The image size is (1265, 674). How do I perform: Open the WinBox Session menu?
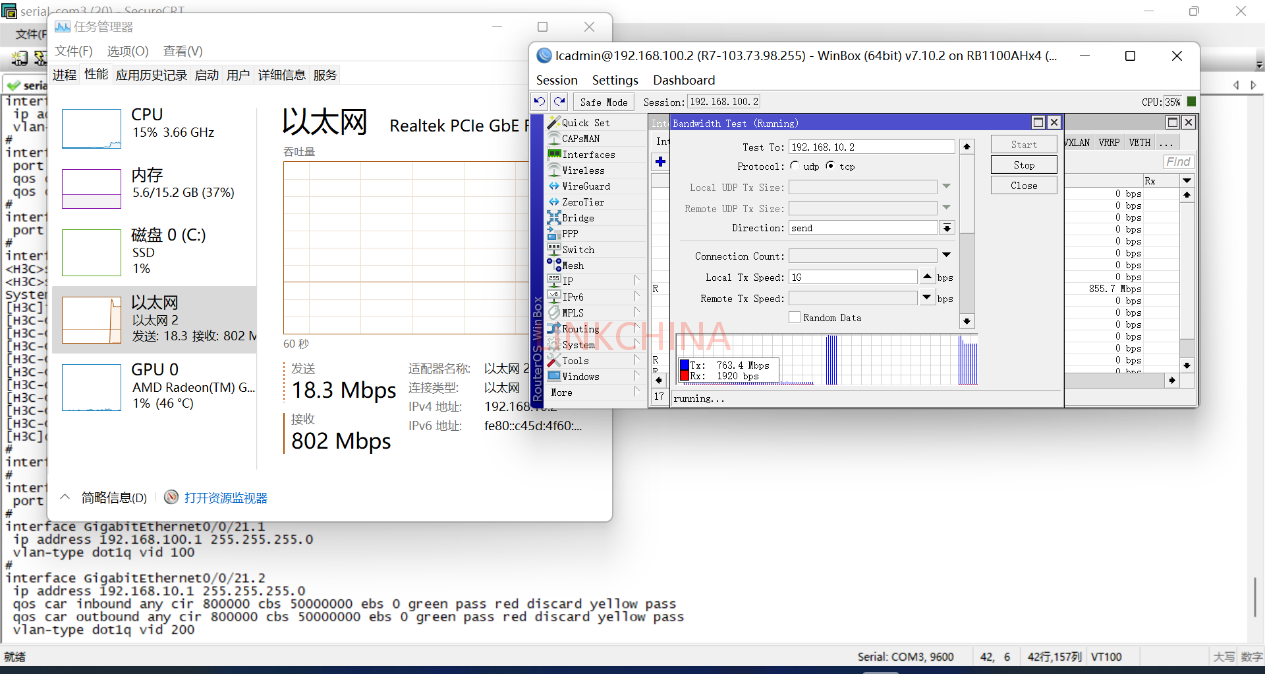tap(557, 80)
